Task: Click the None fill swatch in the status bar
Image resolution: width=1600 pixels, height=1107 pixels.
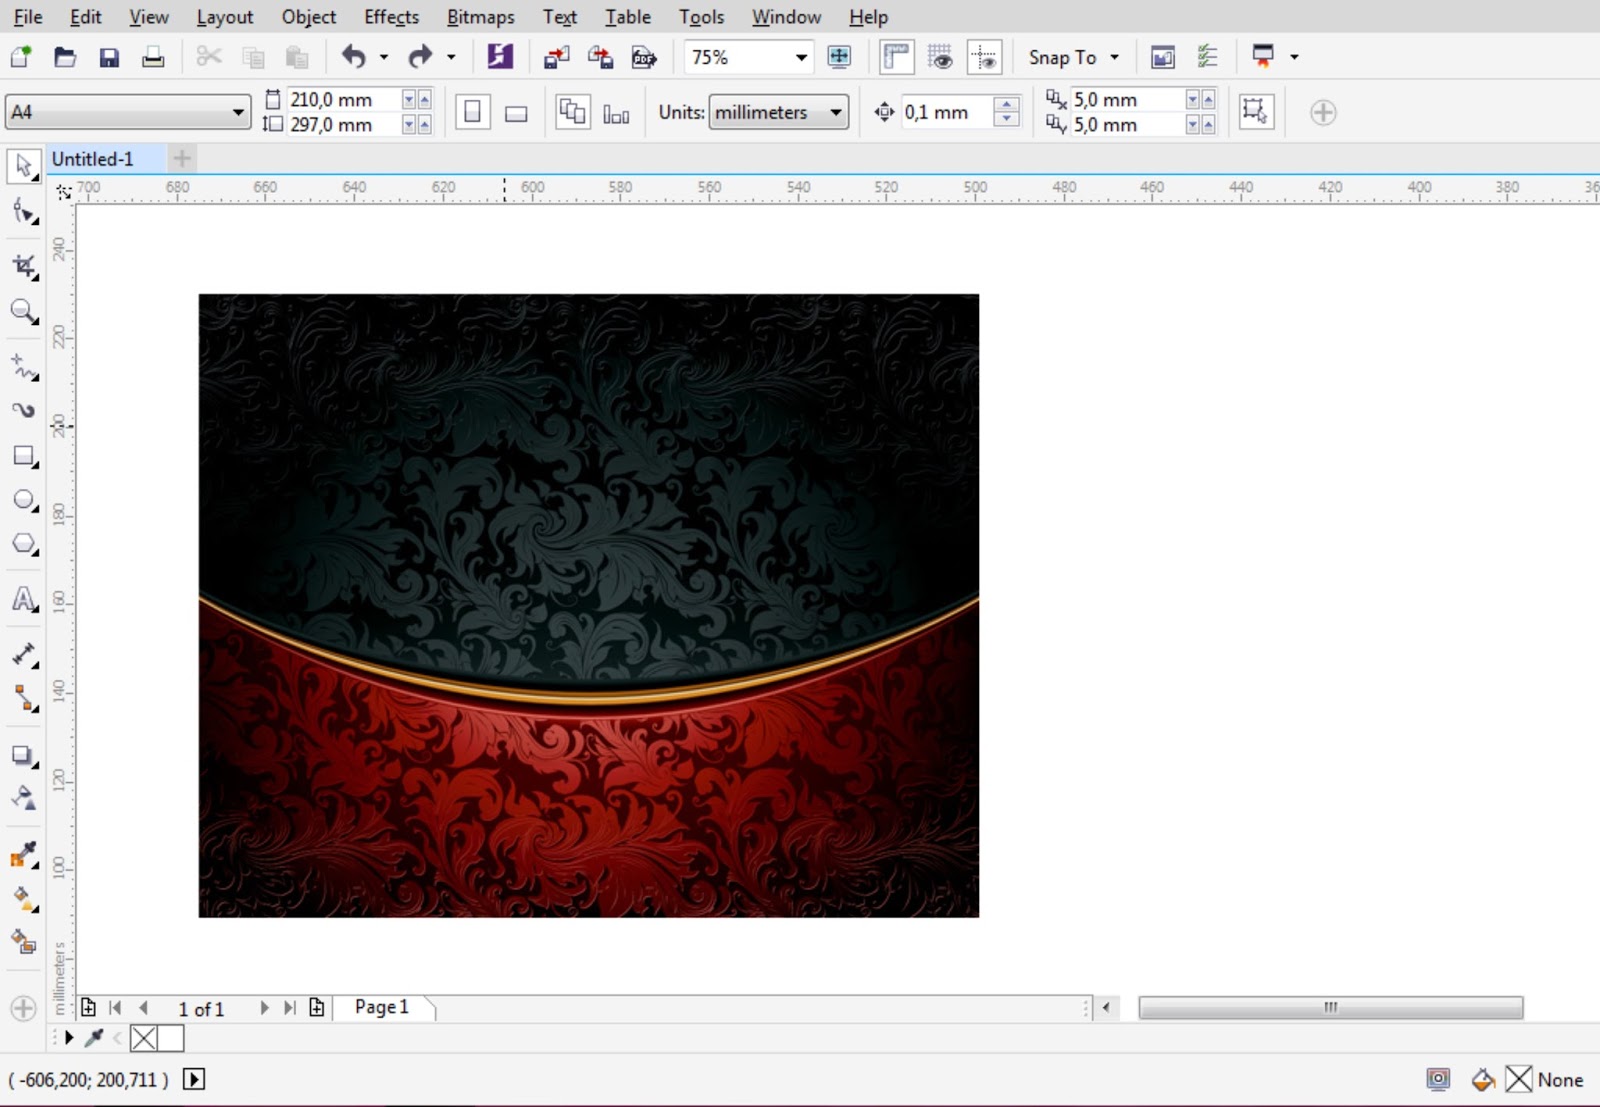Action: click(1521, 1080)
